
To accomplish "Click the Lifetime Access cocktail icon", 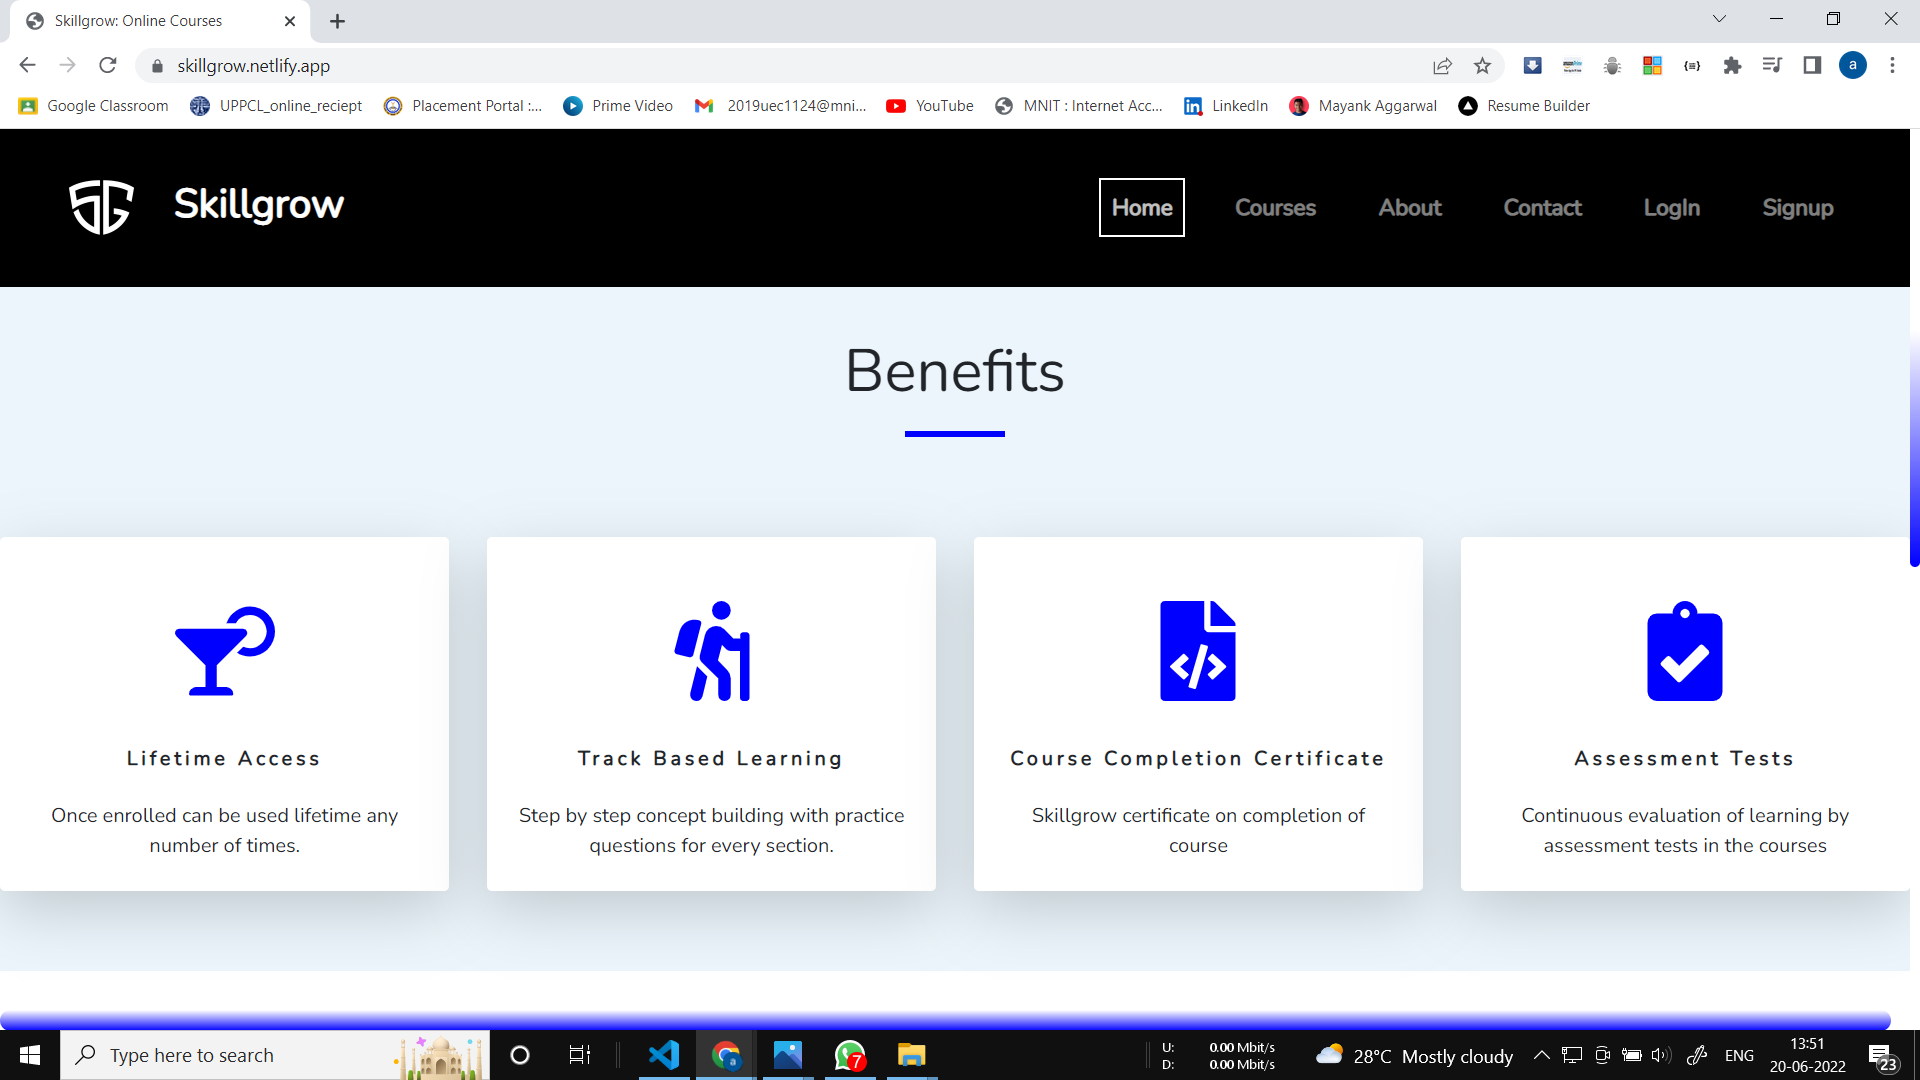I will click(224, 651).
